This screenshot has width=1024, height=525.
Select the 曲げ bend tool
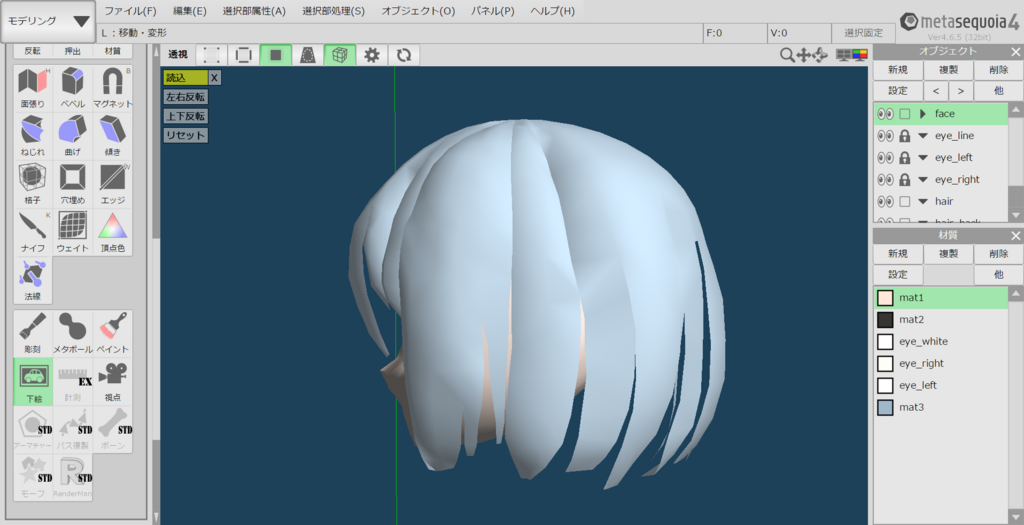pos(72,136)
